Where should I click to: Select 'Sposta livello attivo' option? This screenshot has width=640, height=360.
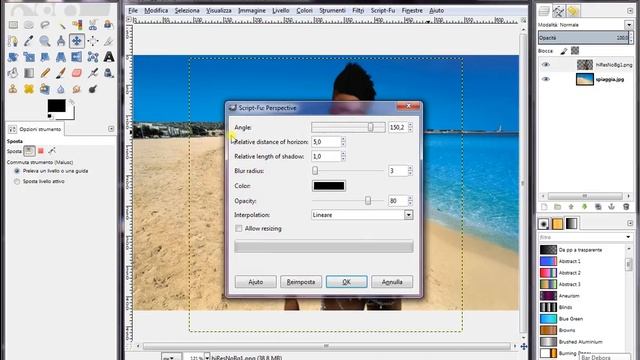tap(17, 181)
